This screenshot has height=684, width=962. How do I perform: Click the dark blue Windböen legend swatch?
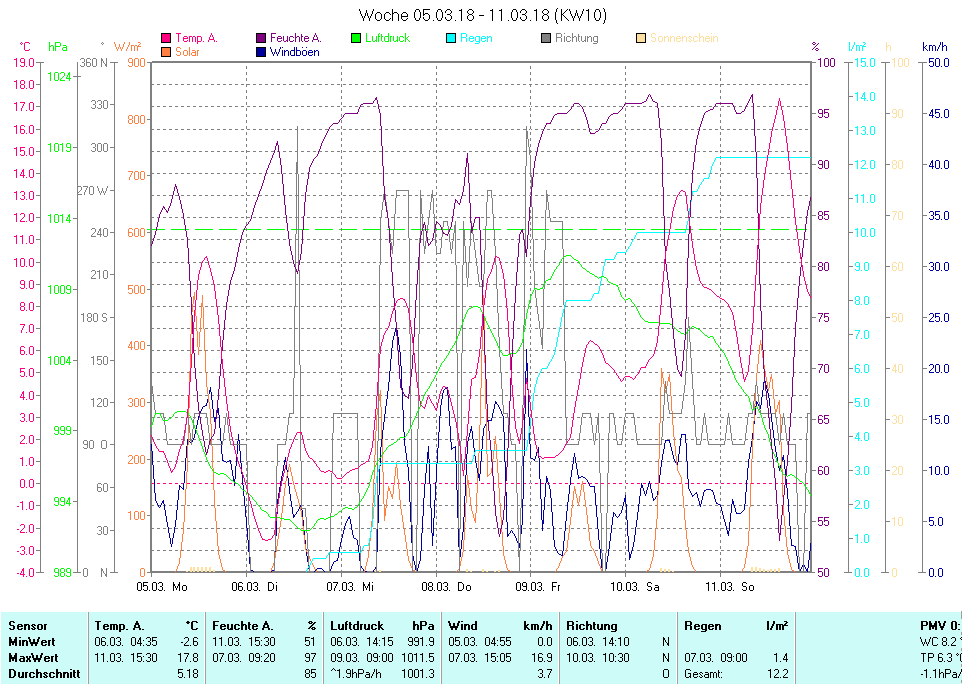click(x=261, y=52)
